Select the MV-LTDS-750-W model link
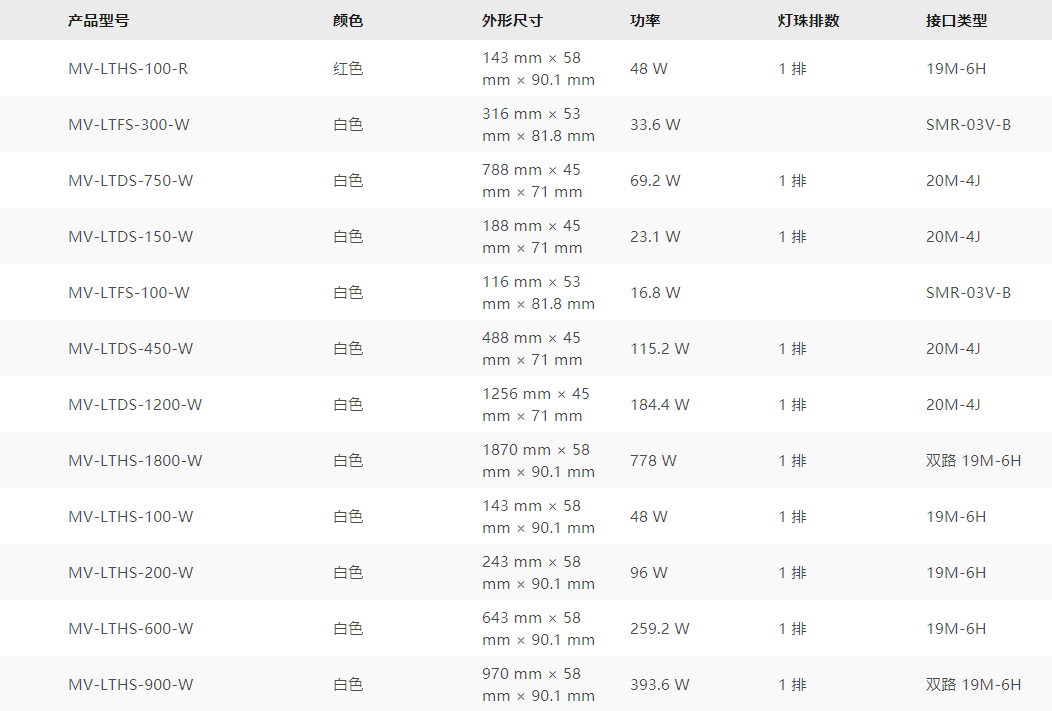Image resolution: width=1052 pixels, height=711 pixels. click(131, 181)
